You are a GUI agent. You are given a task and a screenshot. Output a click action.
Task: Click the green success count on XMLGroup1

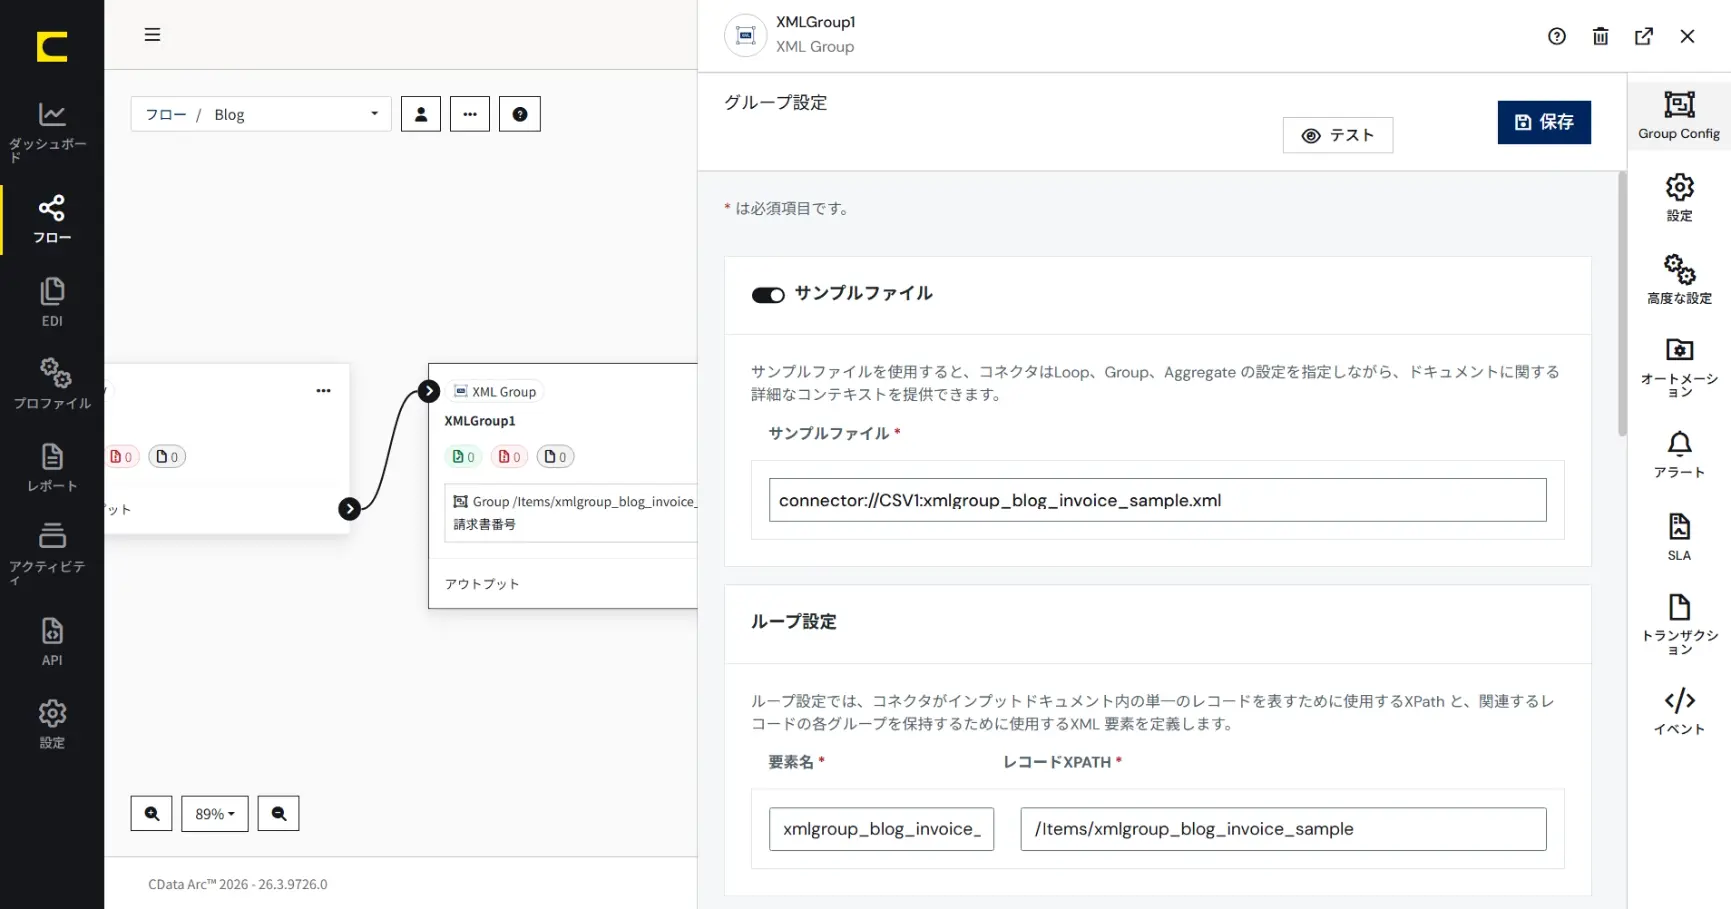[x=463, y=457]
